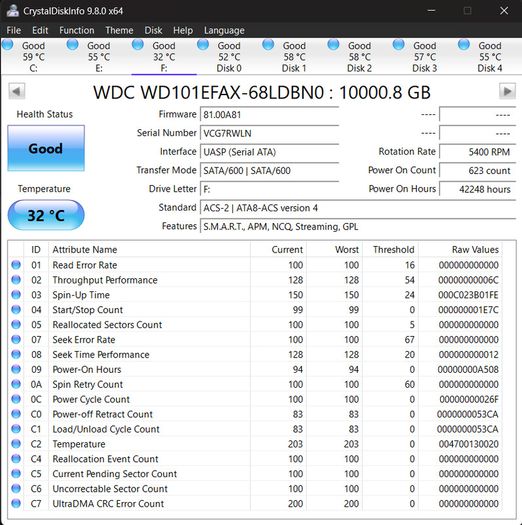Click raw value 0000000026F for Power Cycle Count
Screen dimensions: 522x525
(x=469, y=399)
